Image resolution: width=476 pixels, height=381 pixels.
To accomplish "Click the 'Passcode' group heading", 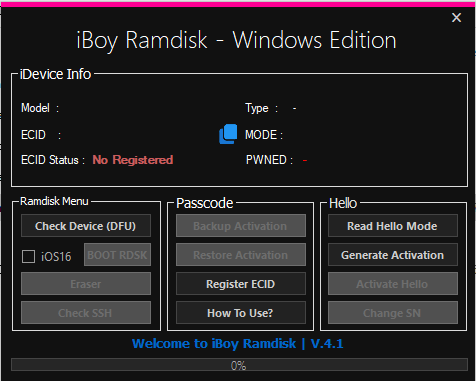I will tap(204, 203).
